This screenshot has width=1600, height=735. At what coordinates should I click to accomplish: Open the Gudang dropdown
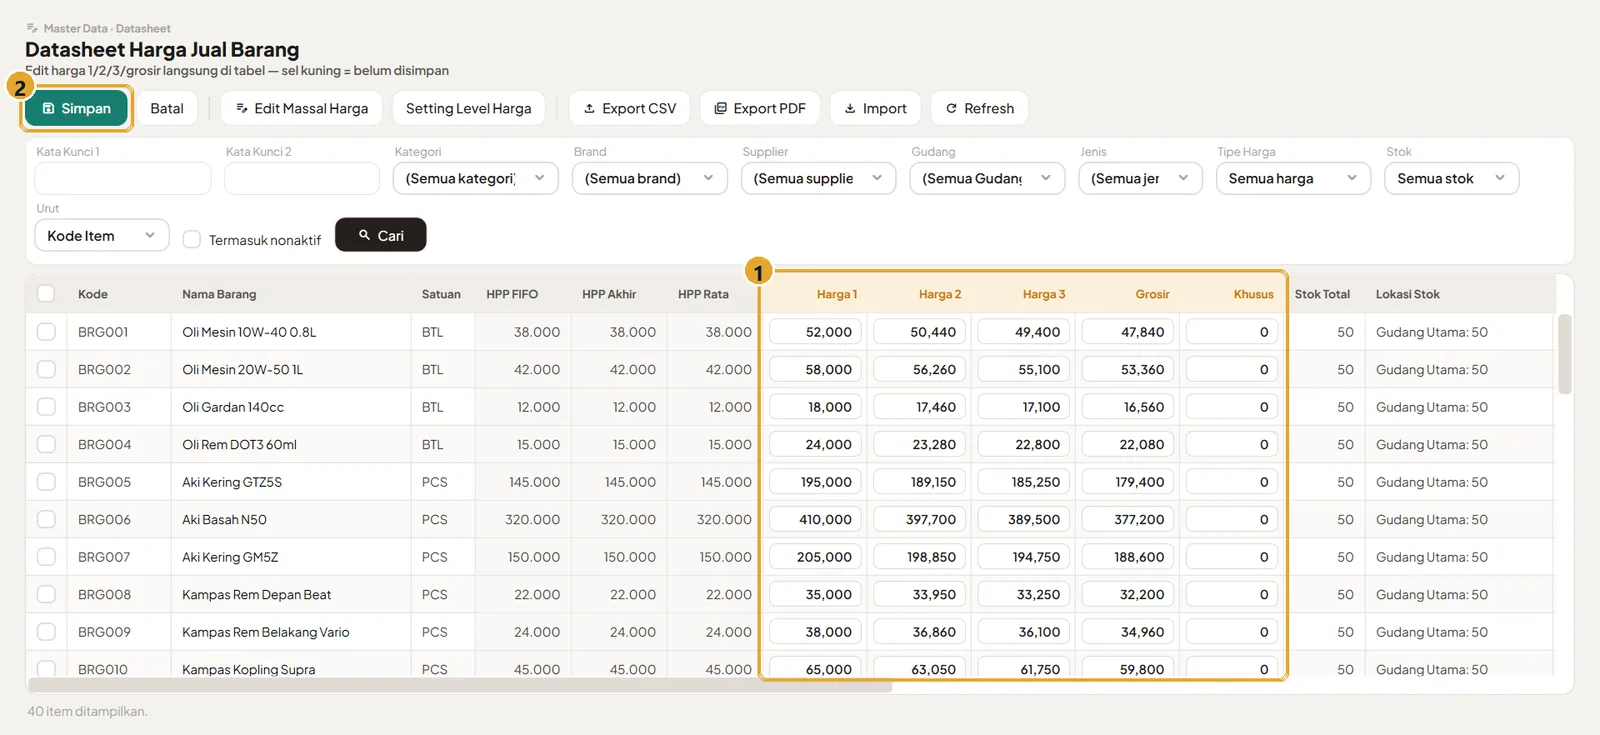pos(988,178)
